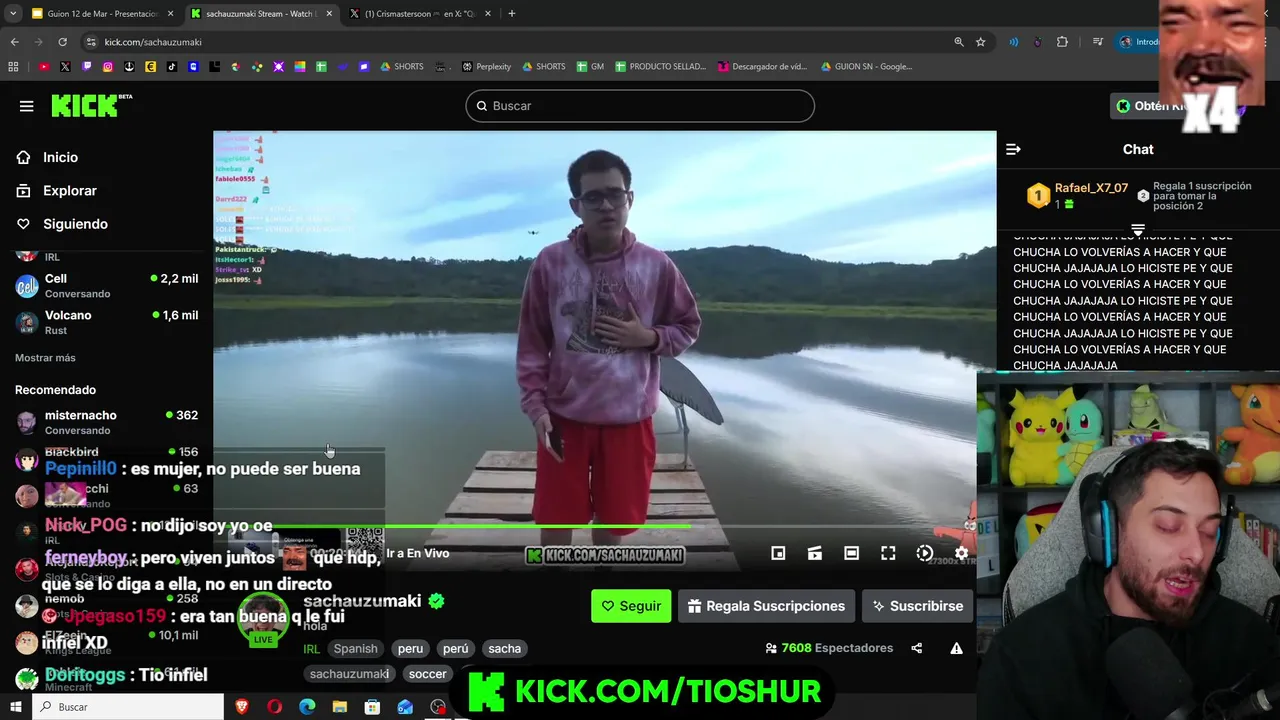Viewport: 1280px width, 720px height.
Task: Open the Windows Start menu
Action: tap(16, 707)
